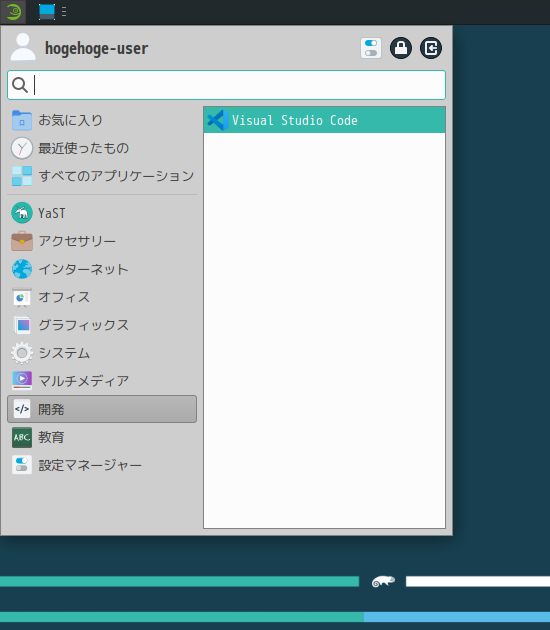
Task: Select the アクセサリー category
Action: coord(102,241)
